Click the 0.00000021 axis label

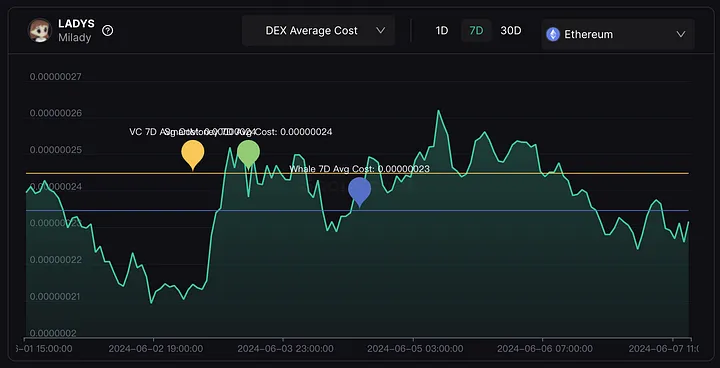[56, 297]
